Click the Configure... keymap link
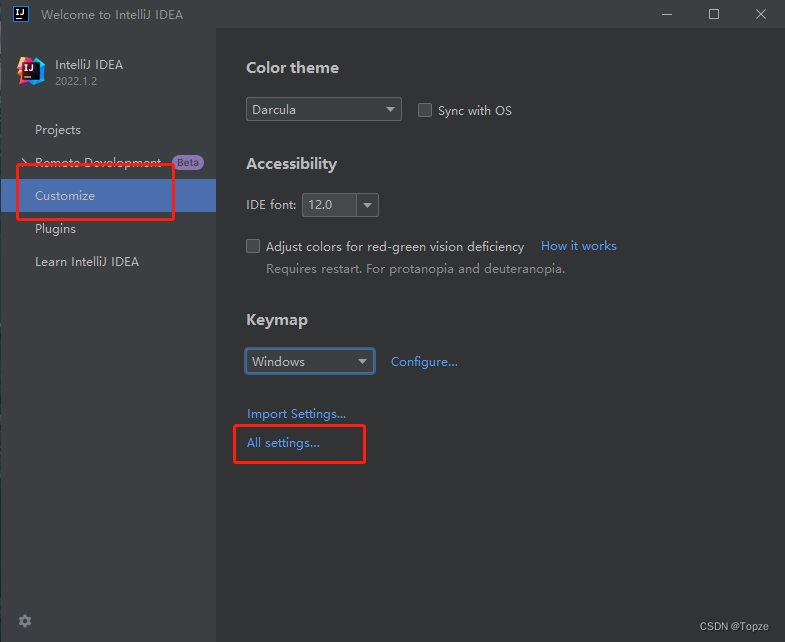 [x=424, y=362]
